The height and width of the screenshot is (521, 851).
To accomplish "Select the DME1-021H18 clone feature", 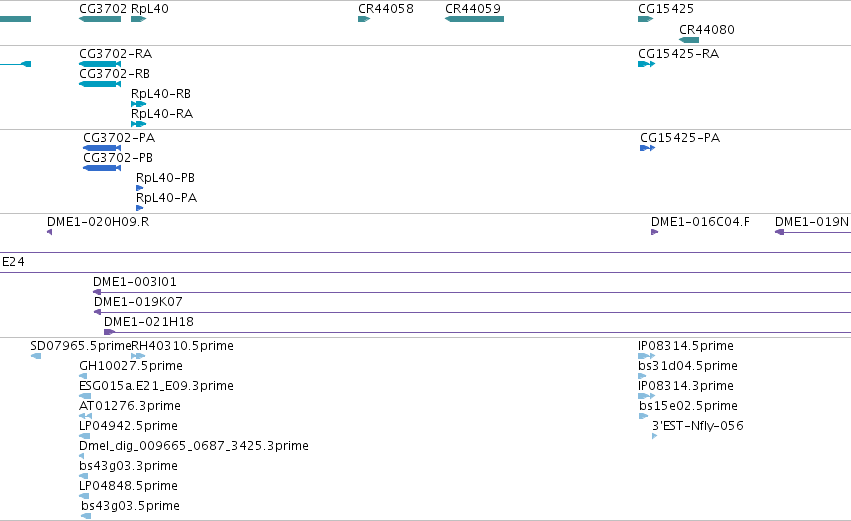I will click(x=477, y=332).
